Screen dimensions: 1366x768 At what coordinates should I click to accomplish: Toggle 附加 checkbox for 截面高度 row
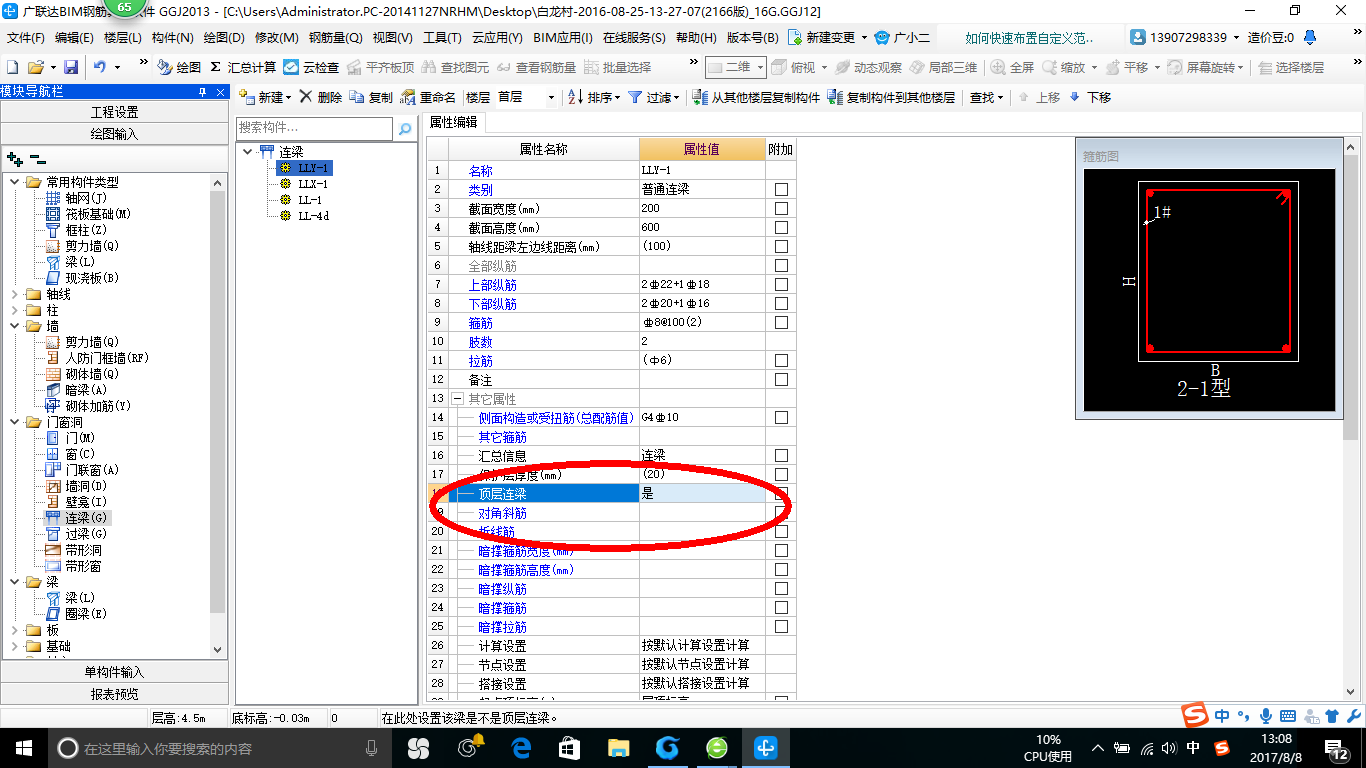coord(781,227)
